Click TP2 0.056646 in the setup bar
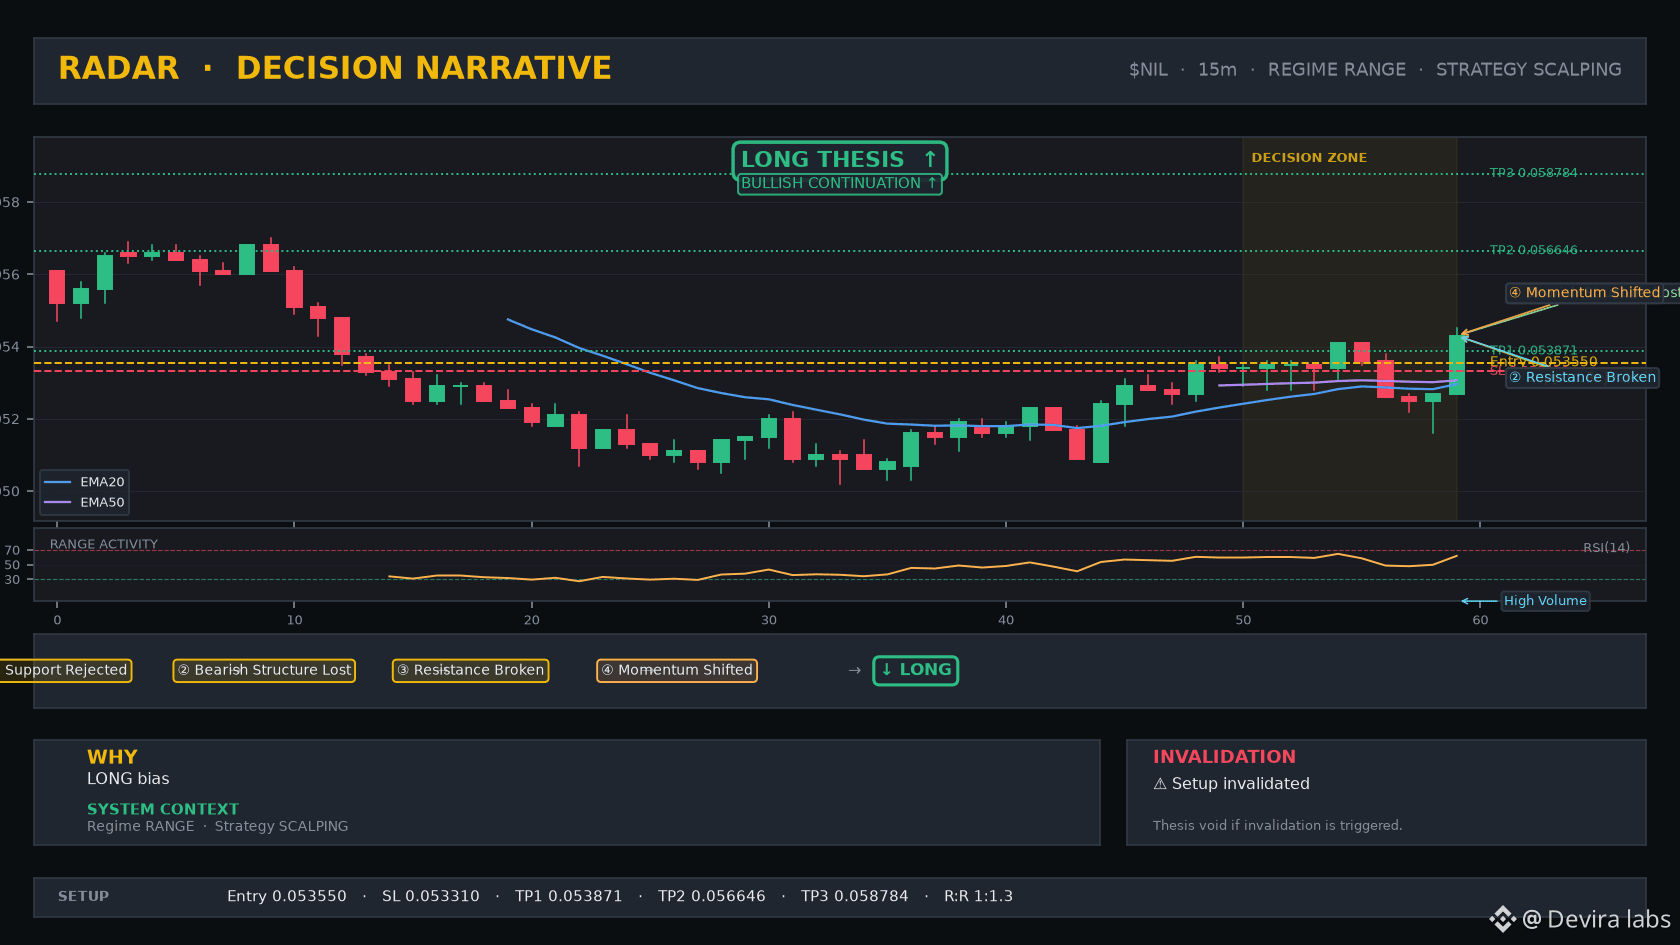Screen dimensions: 1680x945 [712, 896]
